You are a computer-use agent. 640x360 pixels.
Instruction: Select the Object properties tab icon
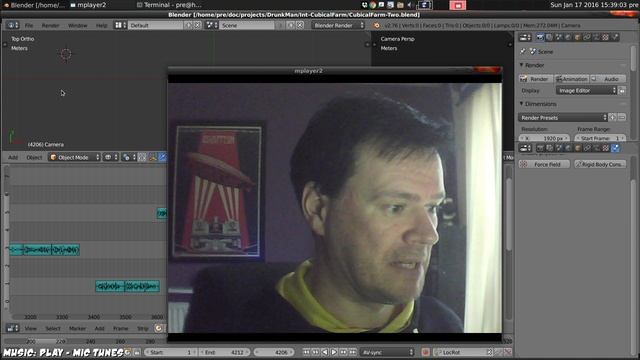578,38
